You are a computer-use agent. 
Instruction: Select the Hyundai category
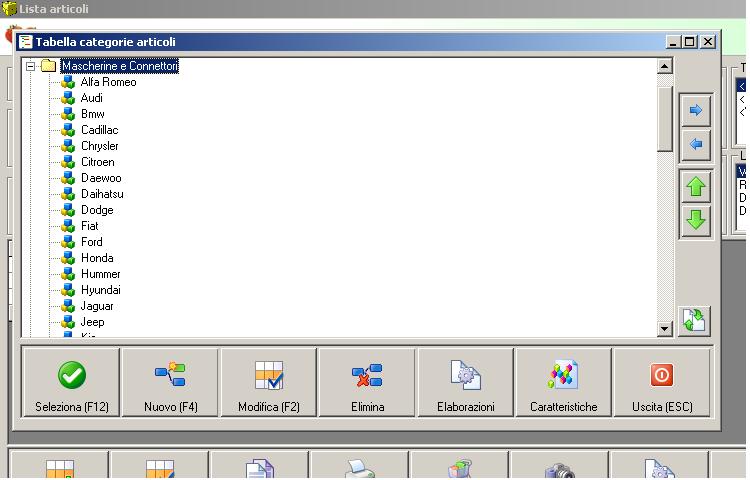pos(100,290)
